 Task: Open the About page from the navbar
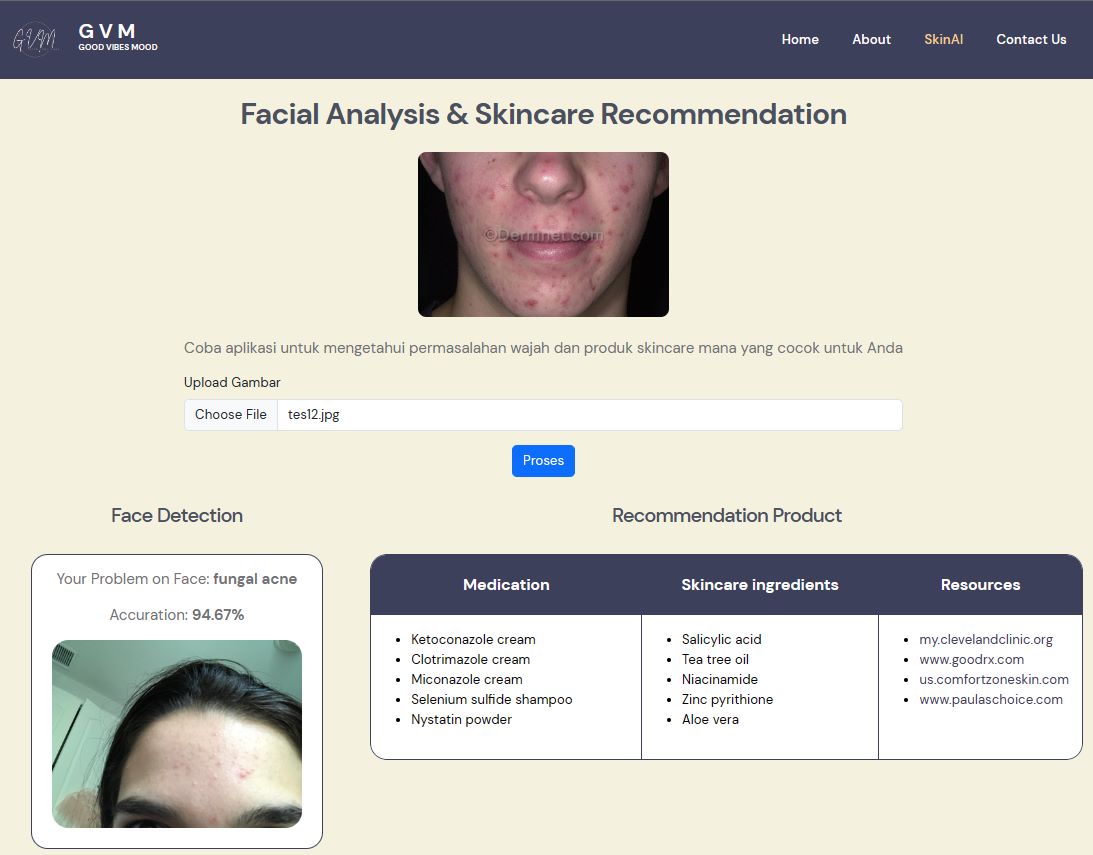click(871, 39)
